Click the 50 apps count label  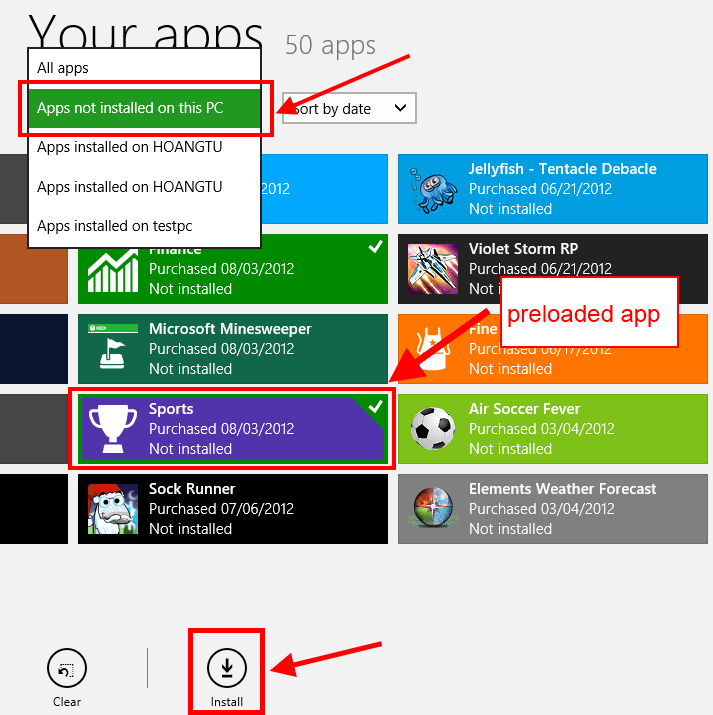(x=330, y=45)
